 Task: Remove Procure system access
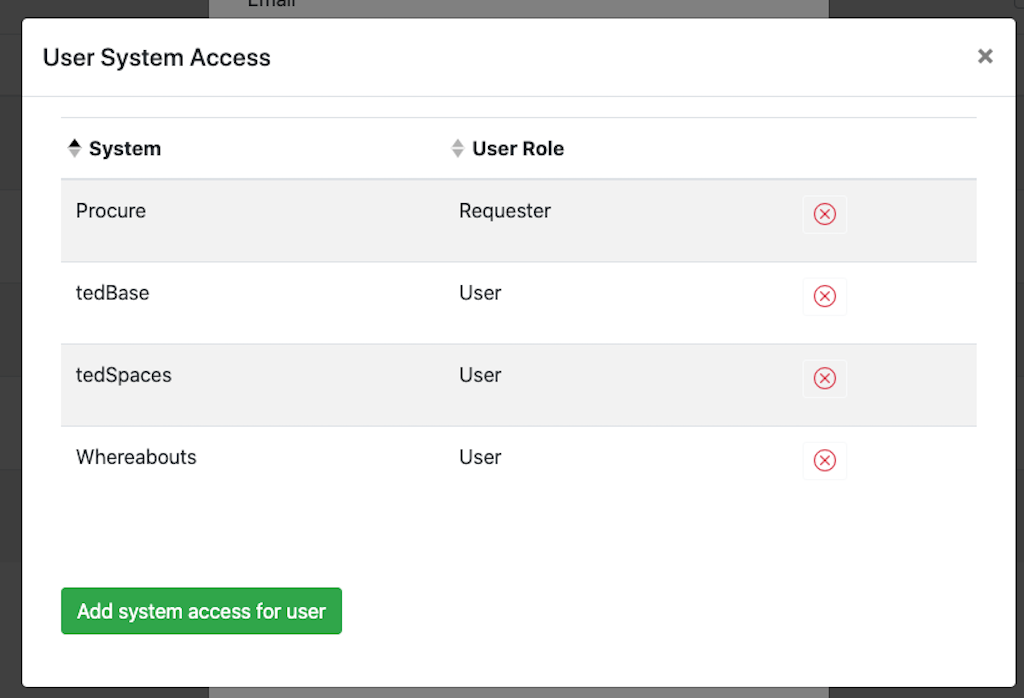click(824, 214)
